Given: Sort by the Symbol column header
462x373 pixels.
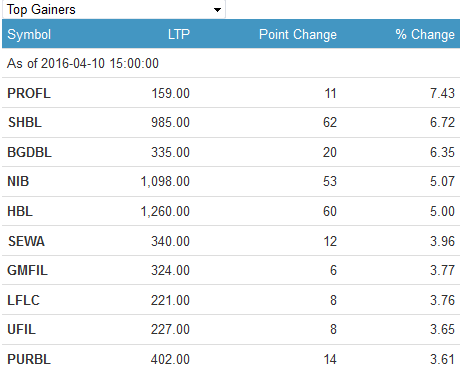Looking at the screenshot, I should (x=29, y=34).
